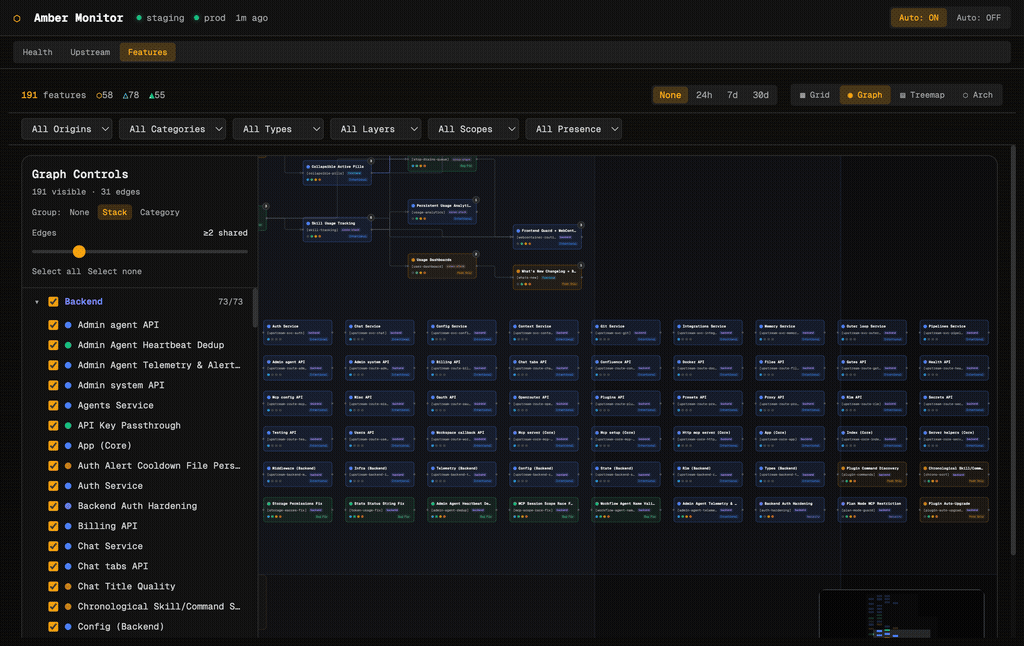
Task: Click the Edges slider track right portion
Action: coord(167,251)
